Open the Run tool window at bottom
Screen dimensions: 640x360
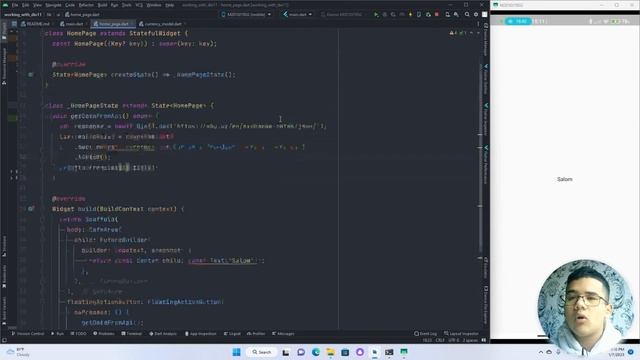(x=58, y=333)
